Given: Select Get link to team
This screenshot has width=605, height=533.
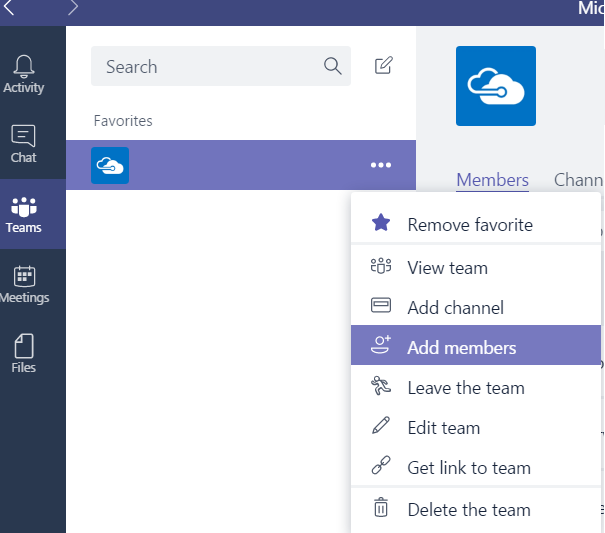Looking at the screenshot, I should pos(468,468).
